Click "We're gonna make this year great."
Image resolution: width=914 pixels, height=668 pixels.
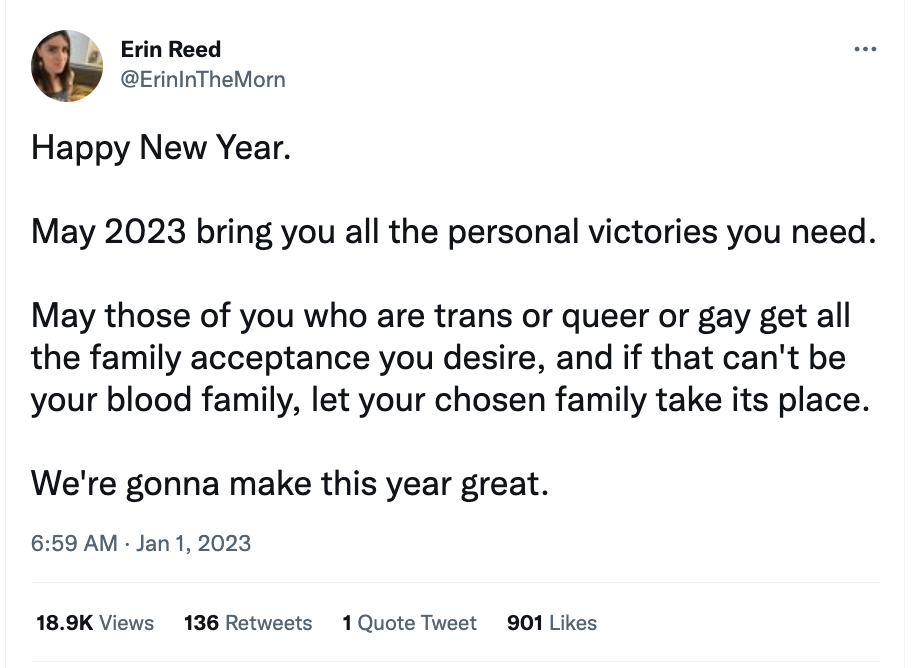pyautogui.click(x=291, y=483)
